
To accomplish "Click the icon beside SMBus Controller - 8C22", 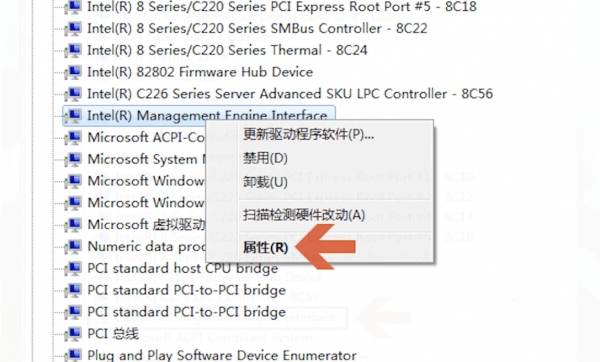I will (73, 28).
